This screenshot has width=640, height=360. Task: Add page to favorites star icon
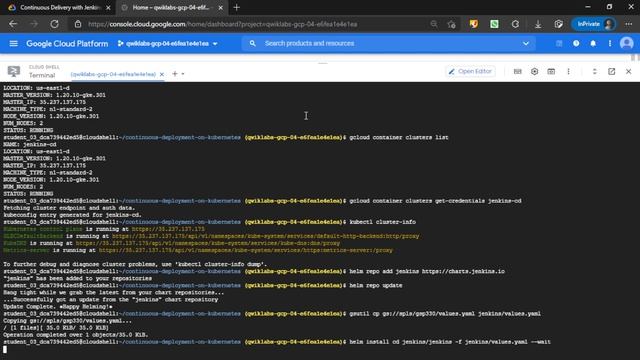[x=451, y=24]
